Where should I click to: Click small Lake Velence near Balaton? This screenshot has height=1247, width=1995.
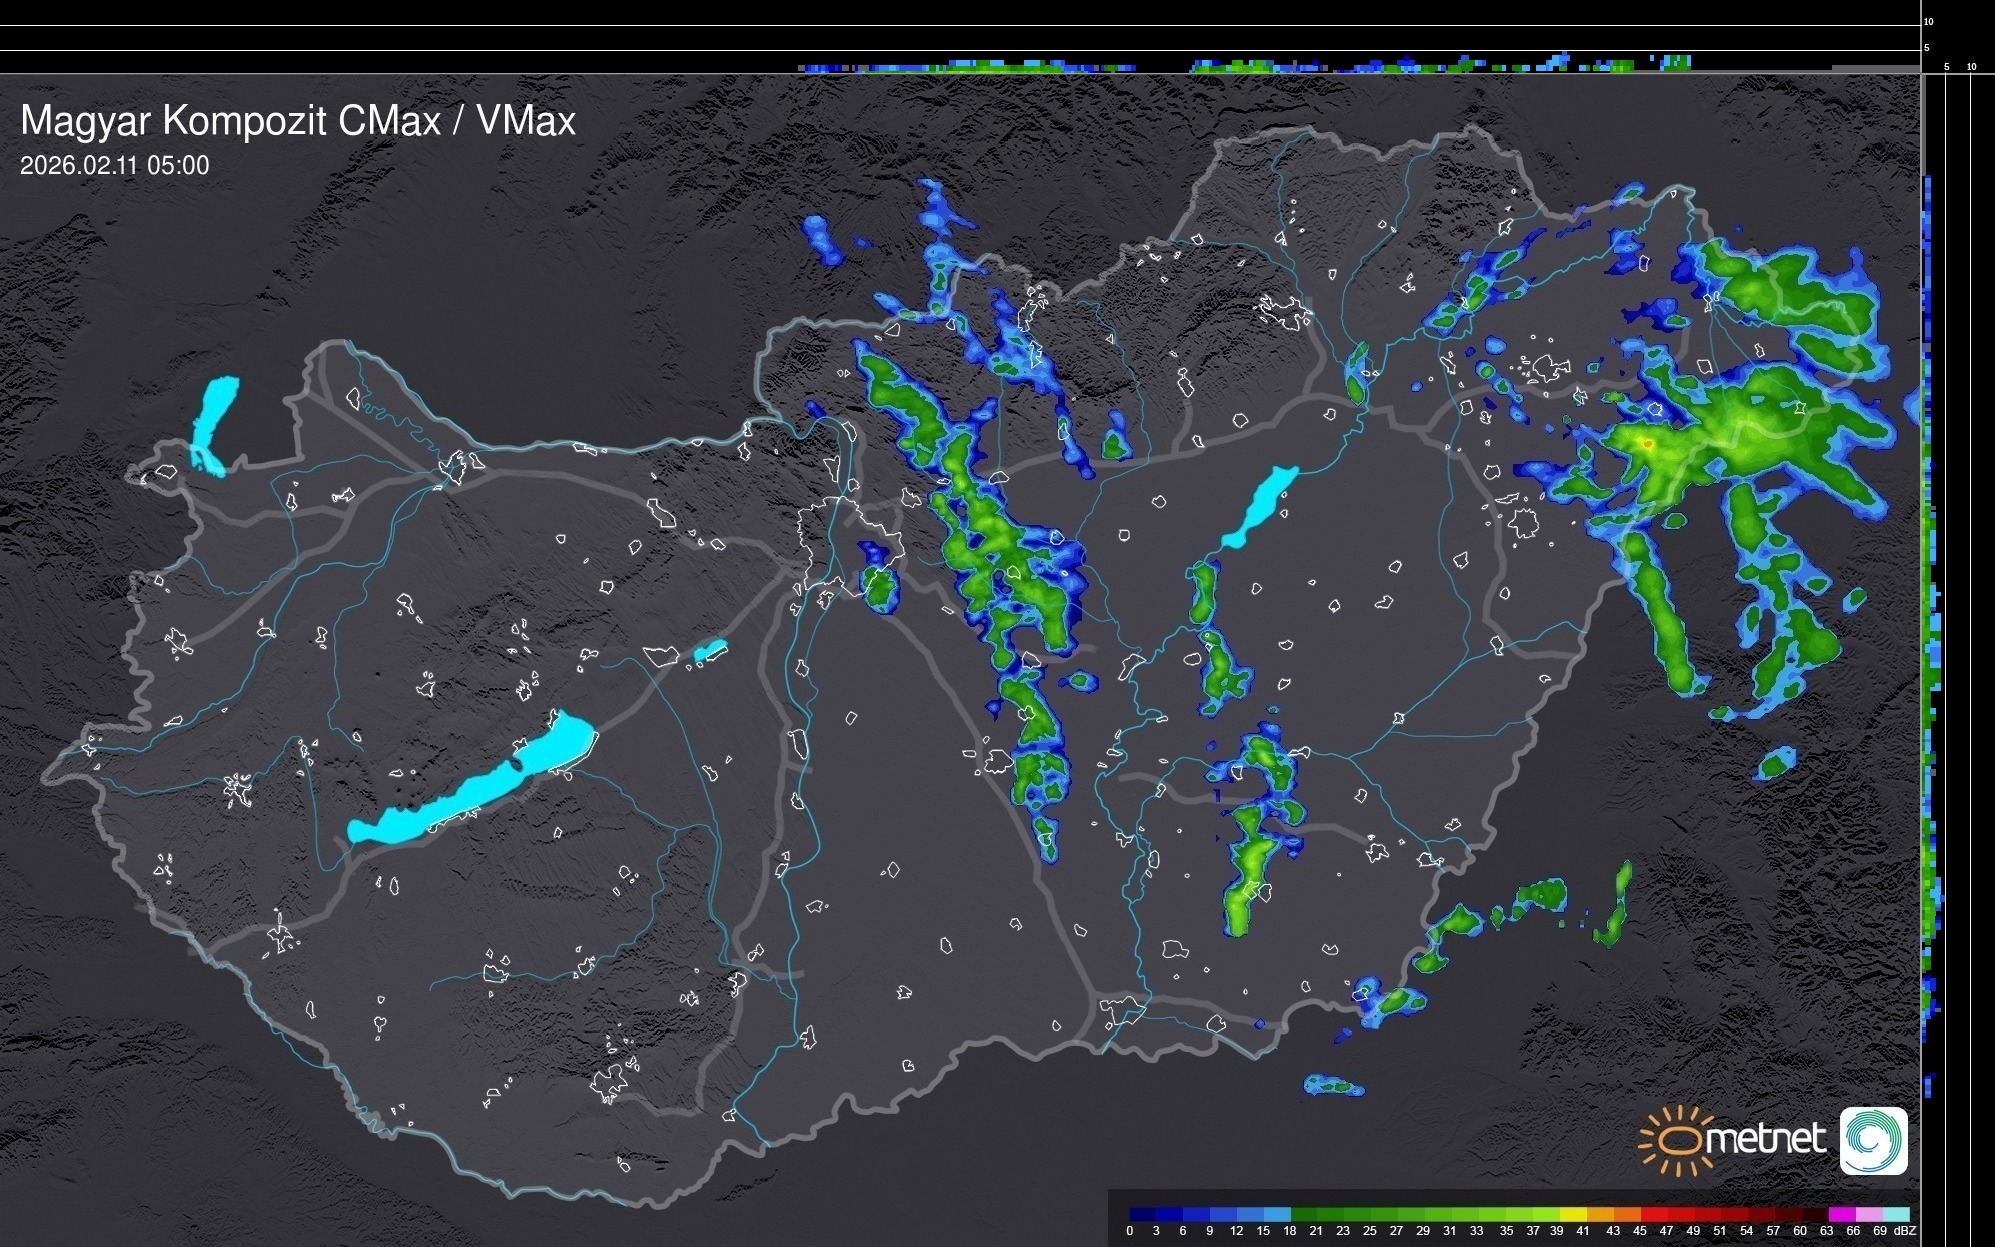710,651
